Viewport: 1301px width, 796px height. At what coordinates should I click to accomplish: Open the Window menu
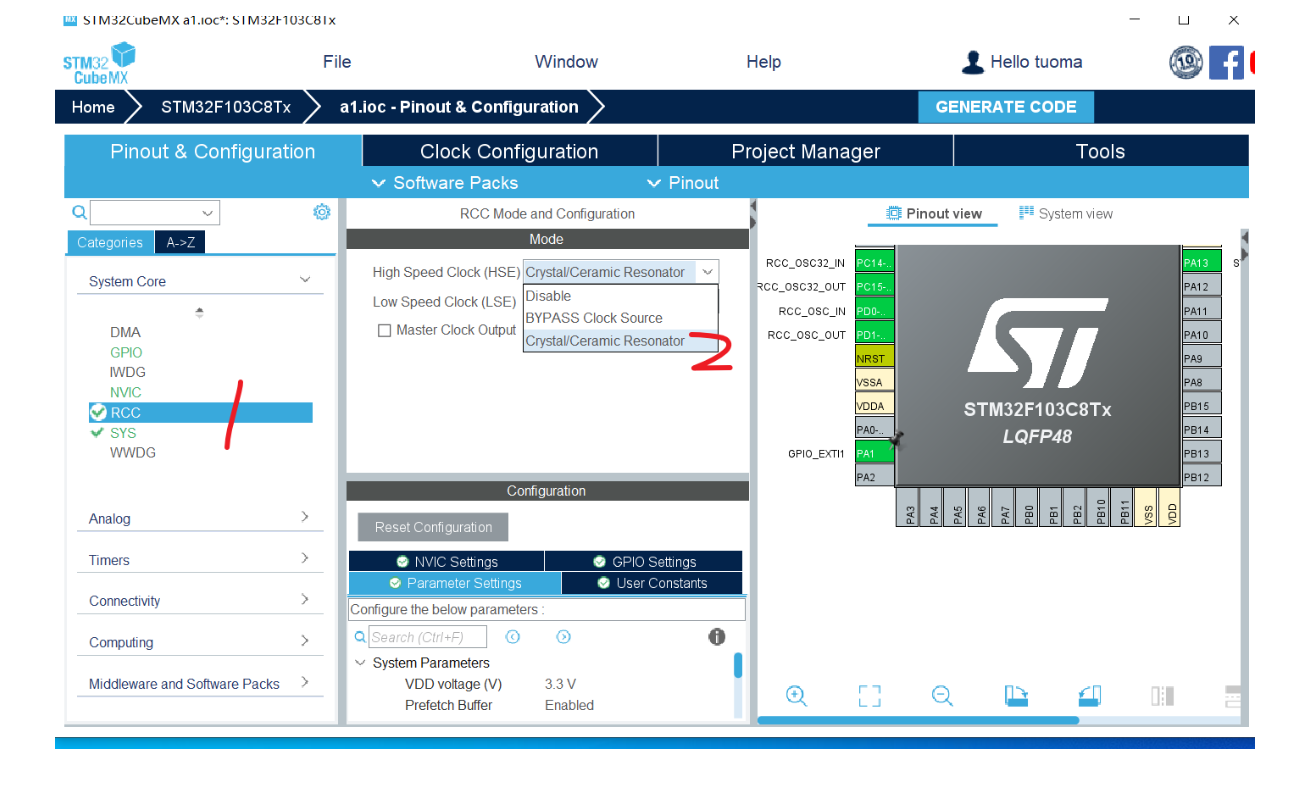coord(566,62)
